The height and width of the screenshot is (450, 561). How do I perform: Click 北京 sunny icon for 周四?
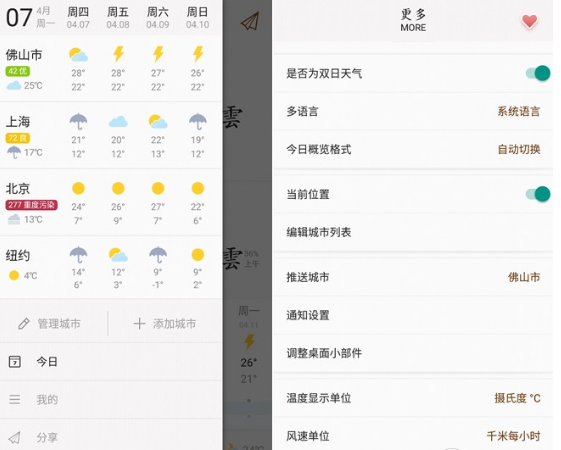coord(78,188)
